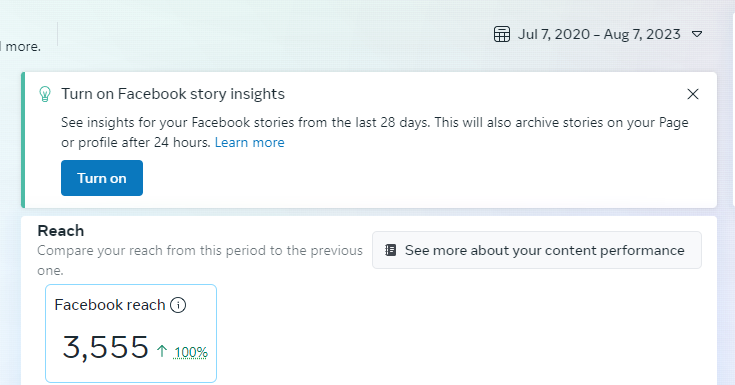The image size is (735, 385).
Task: Click the truncated 'more.' text at left
Action: [x=22, y=47]
